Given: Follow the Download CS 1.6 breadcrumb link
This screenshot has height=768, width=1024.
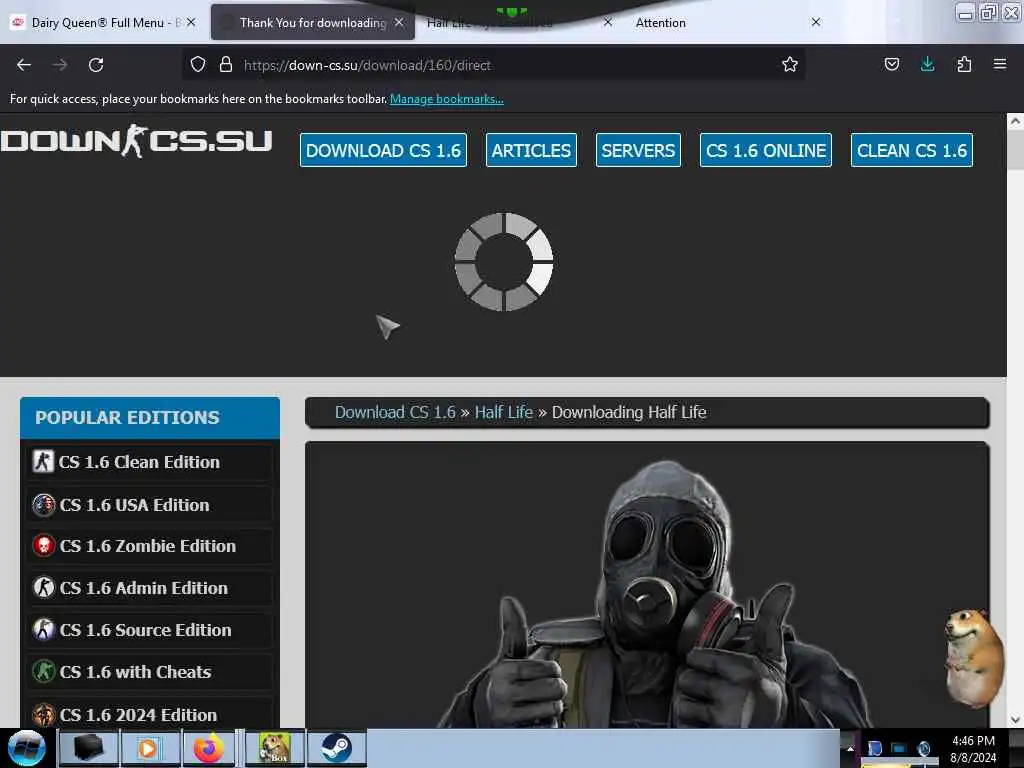Looking at the screenshot, I should (x=395, y=412).
